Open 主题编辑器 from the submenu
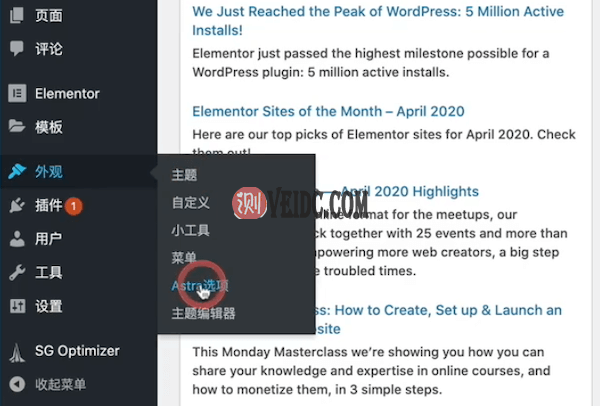Screen dimensions: 600x406 click(x=203, y=314)
